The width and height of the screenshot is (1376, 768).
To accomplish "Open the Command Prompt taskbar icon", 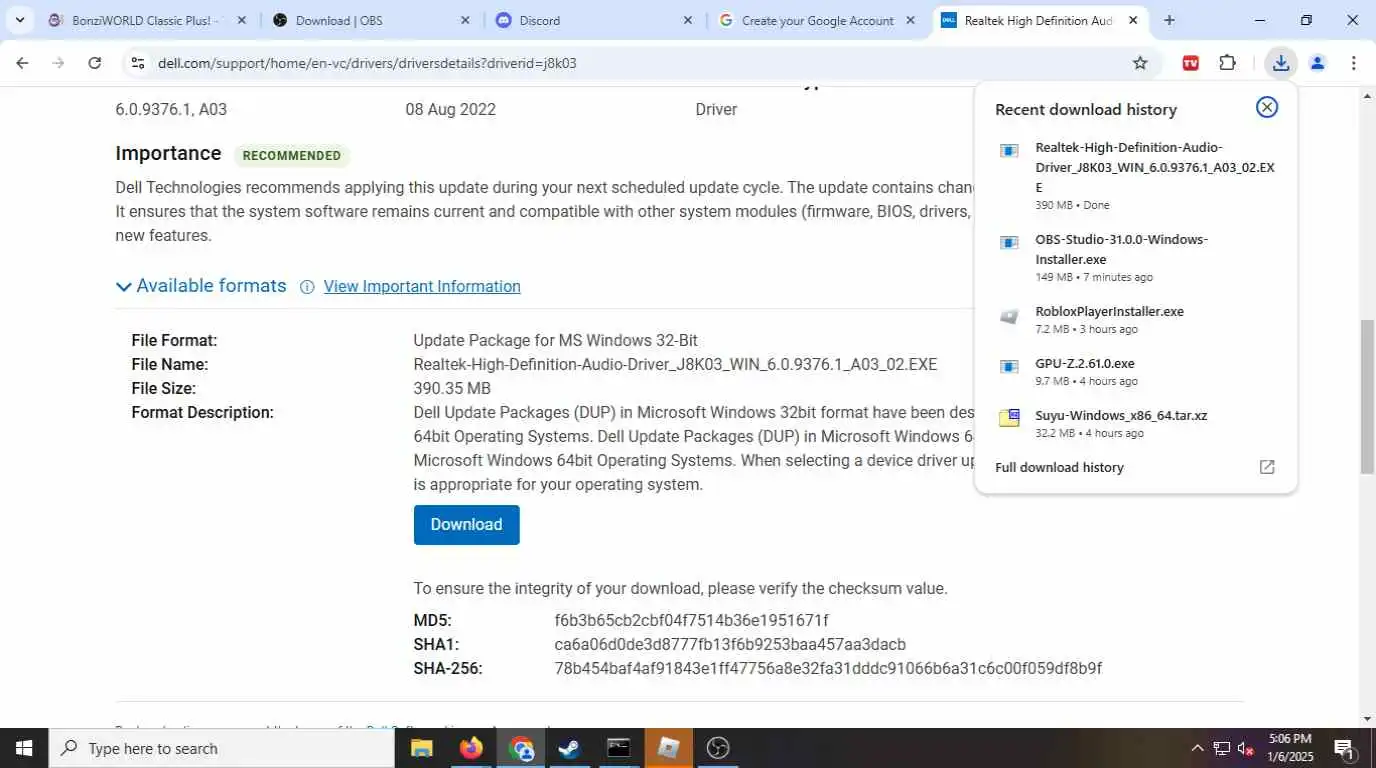I will click(619, 748).
